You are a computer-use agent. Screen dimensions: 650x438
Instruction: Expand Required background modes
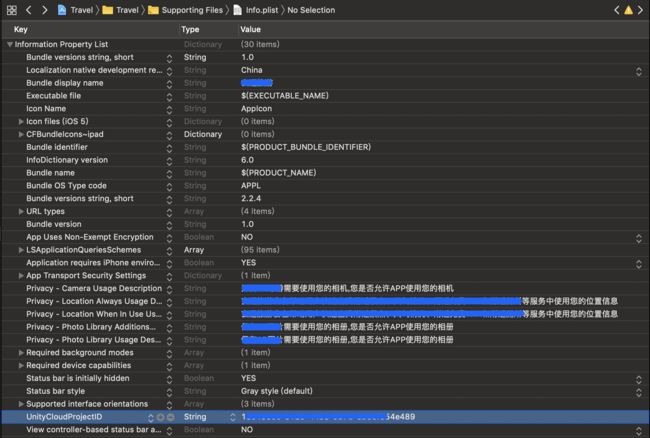click(x=21, y=353)
